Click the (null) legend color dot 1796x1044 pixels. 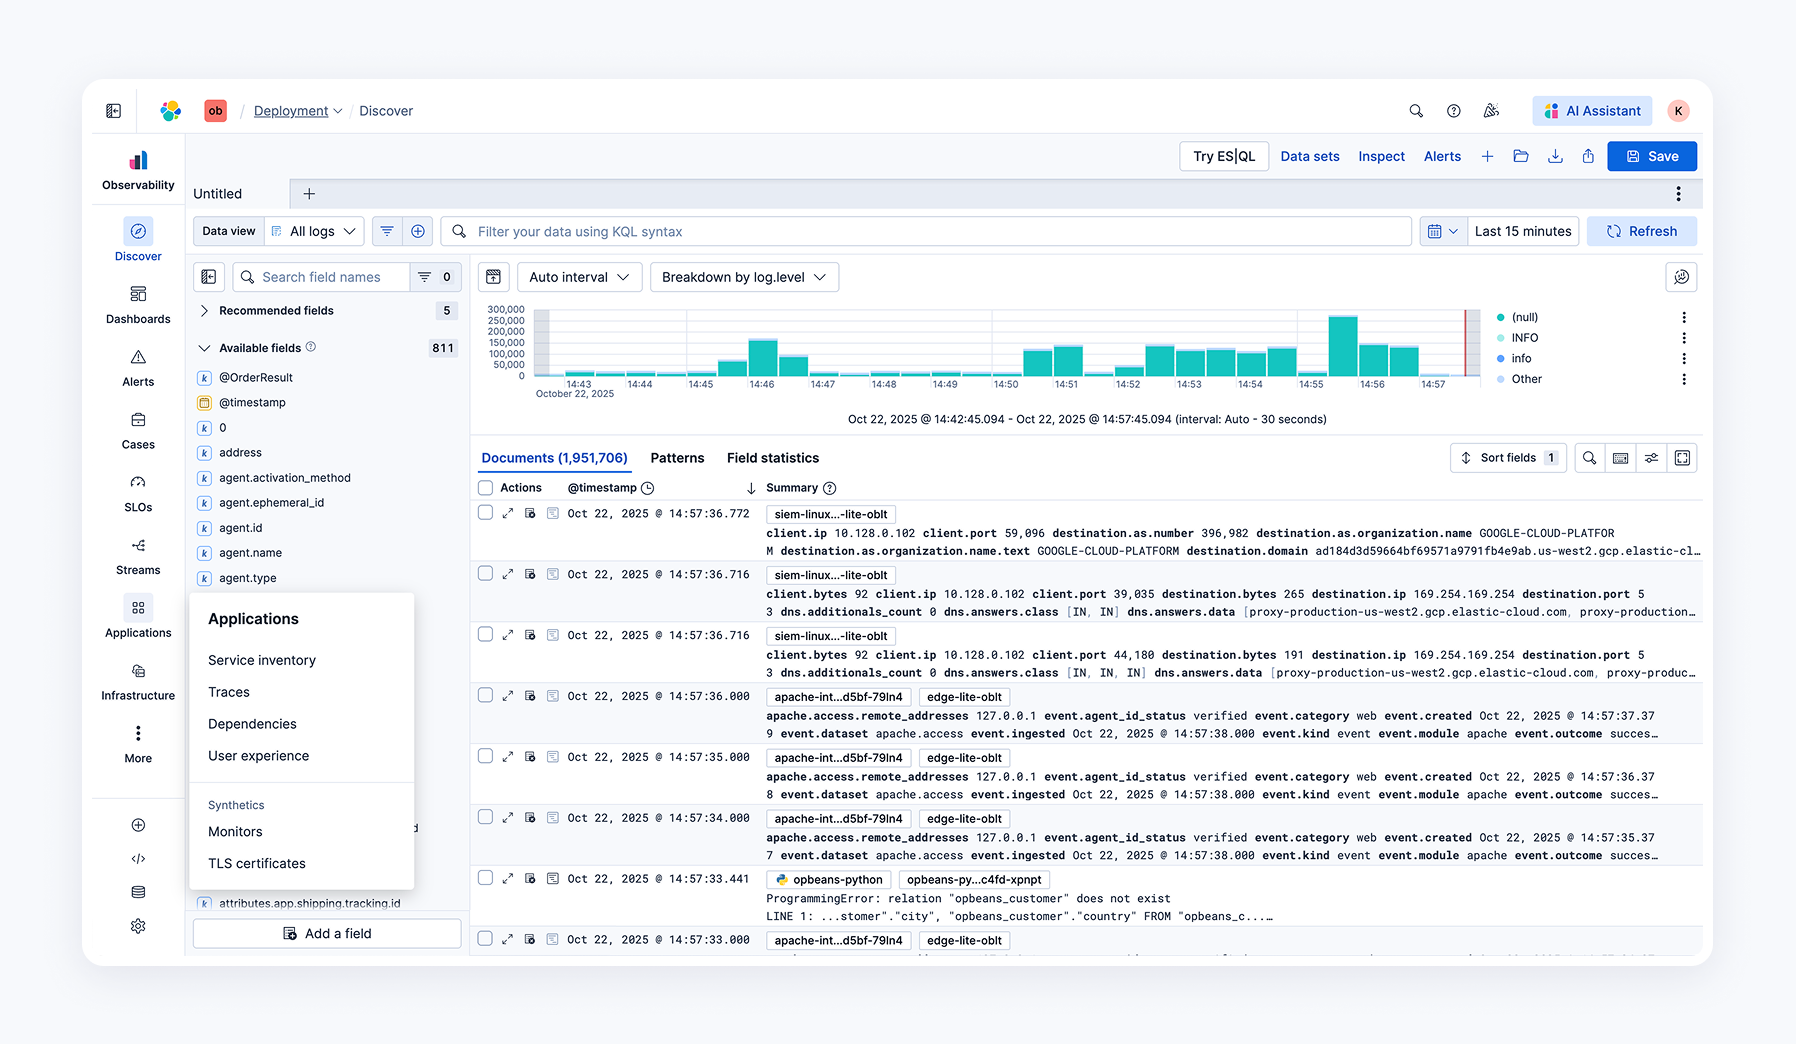point(1500,317)
